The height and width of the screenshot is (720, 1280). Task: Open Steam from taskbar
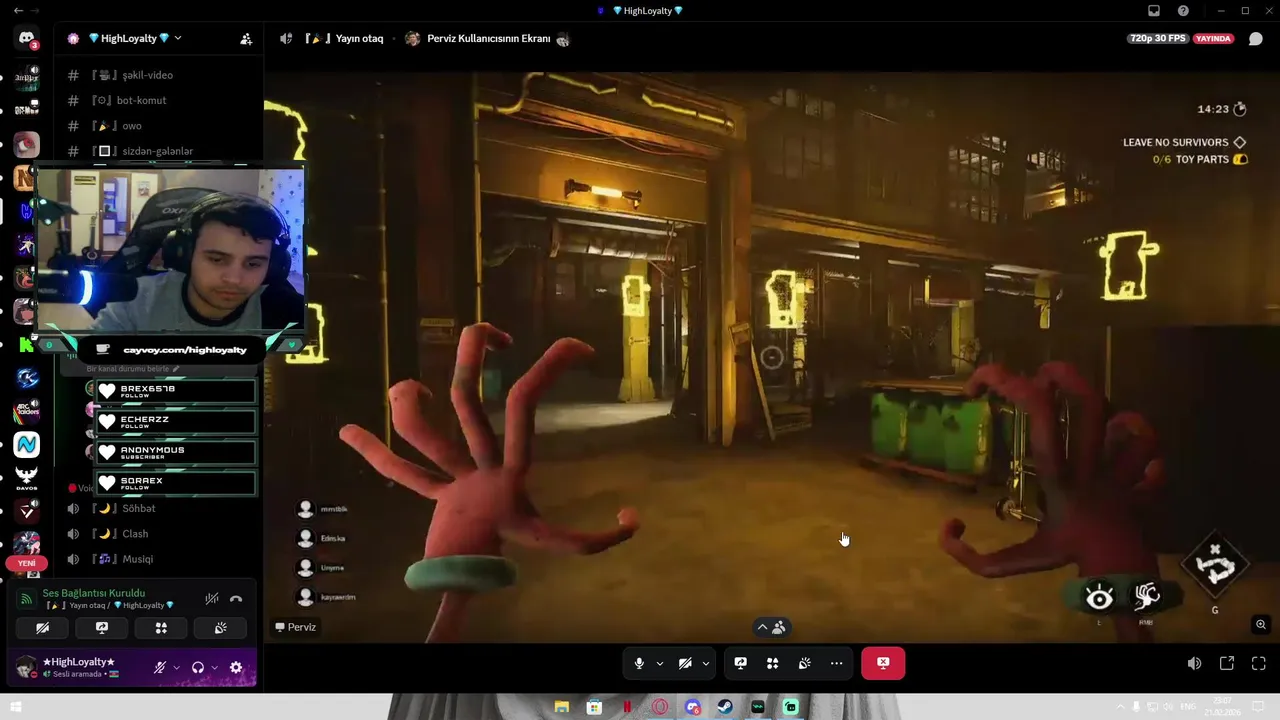pos(725,707)
